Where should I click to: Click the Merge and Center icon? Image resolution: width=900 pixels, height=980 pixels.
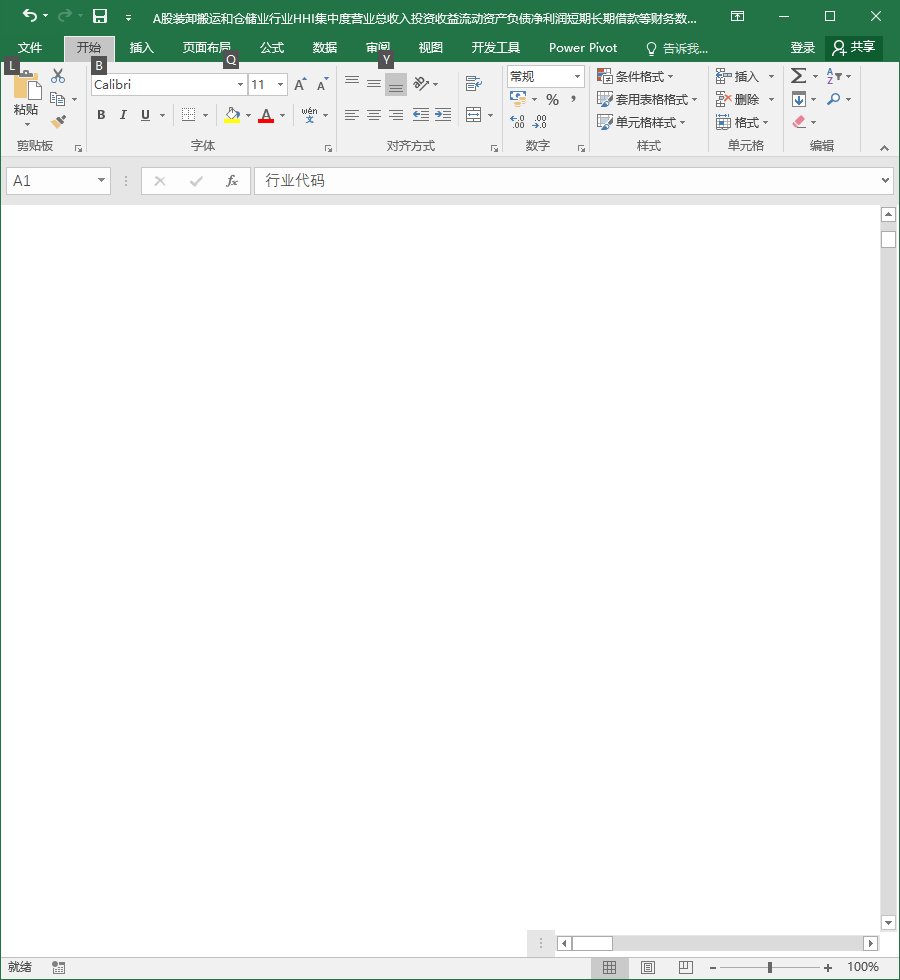point(474,115)
